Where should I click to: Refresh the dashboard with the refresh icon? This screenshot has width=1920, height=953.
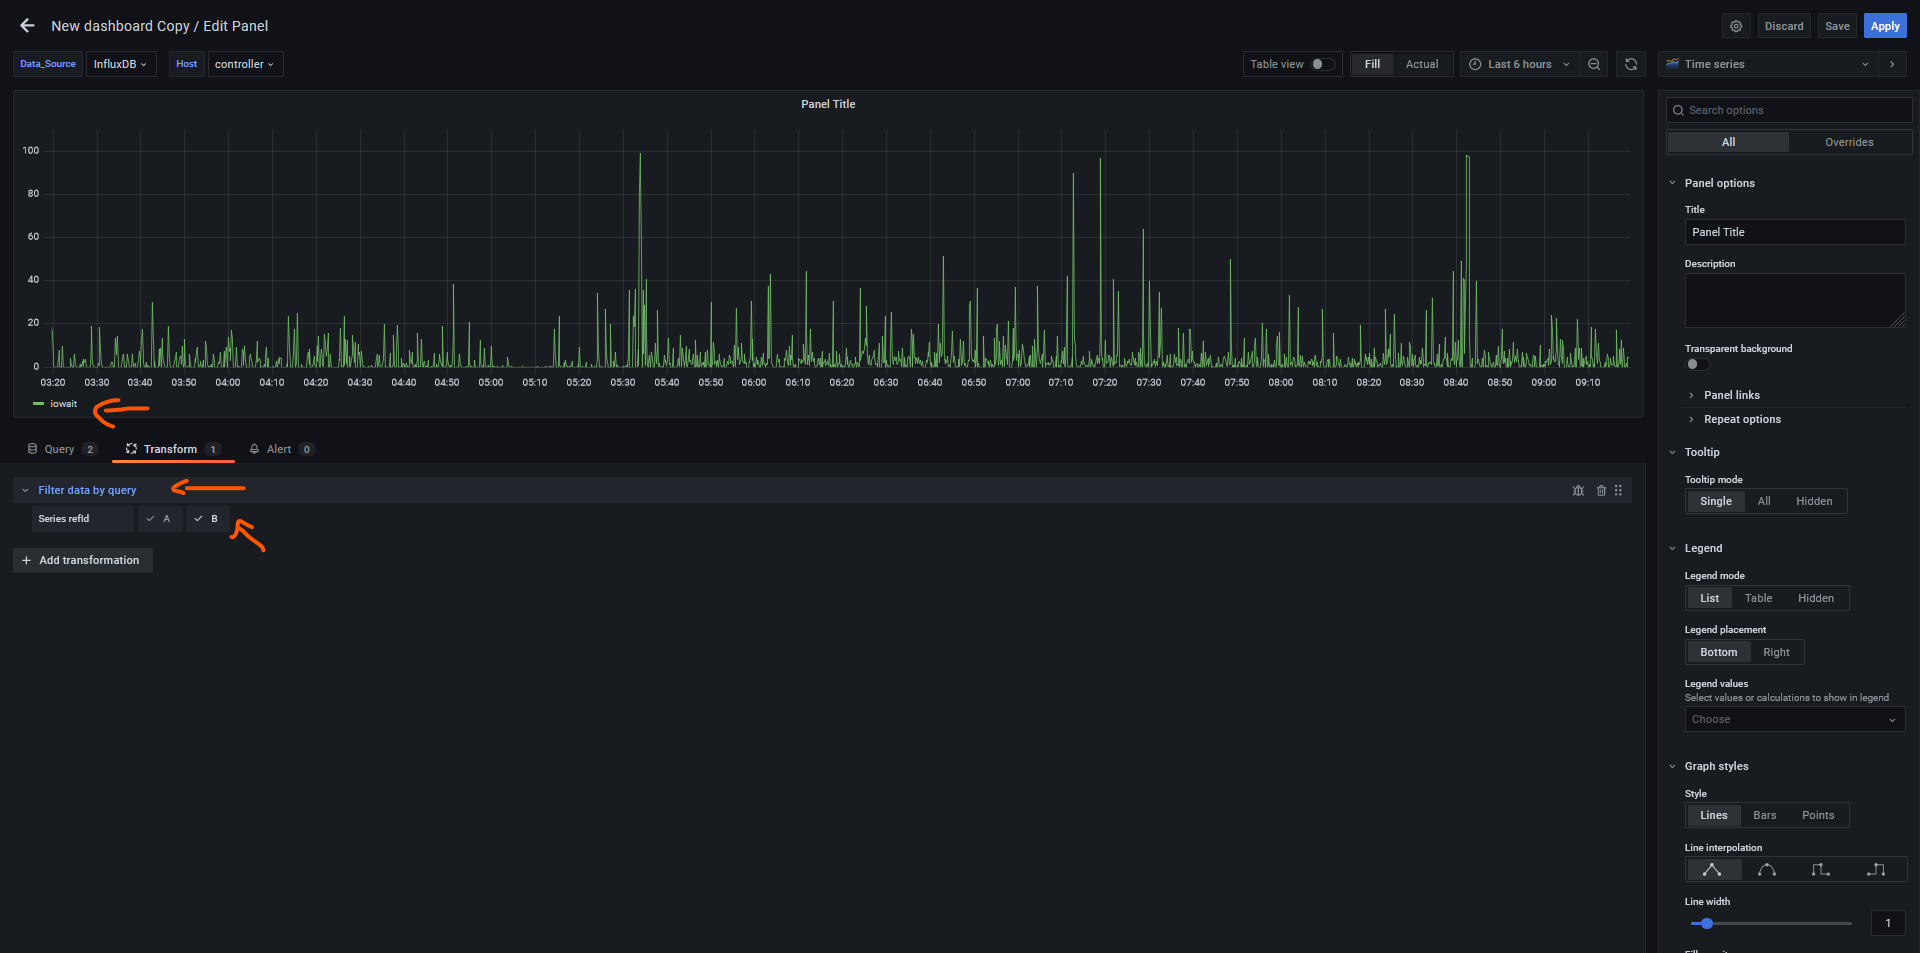pyautogui.click(x=1631, y=64)
